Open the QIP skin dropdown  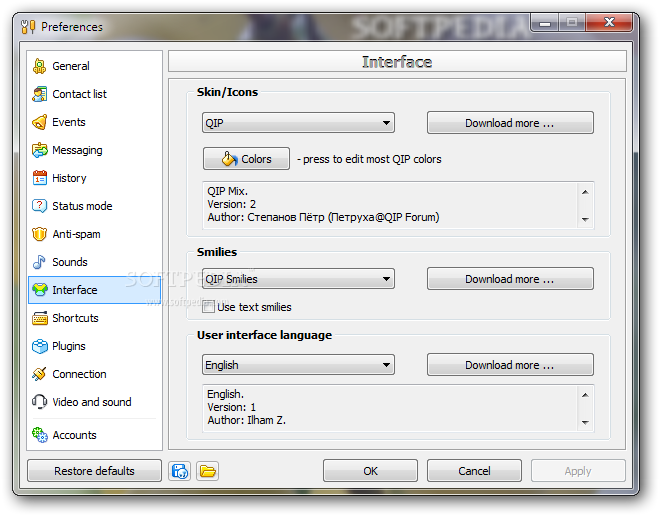tap(298, 123)
